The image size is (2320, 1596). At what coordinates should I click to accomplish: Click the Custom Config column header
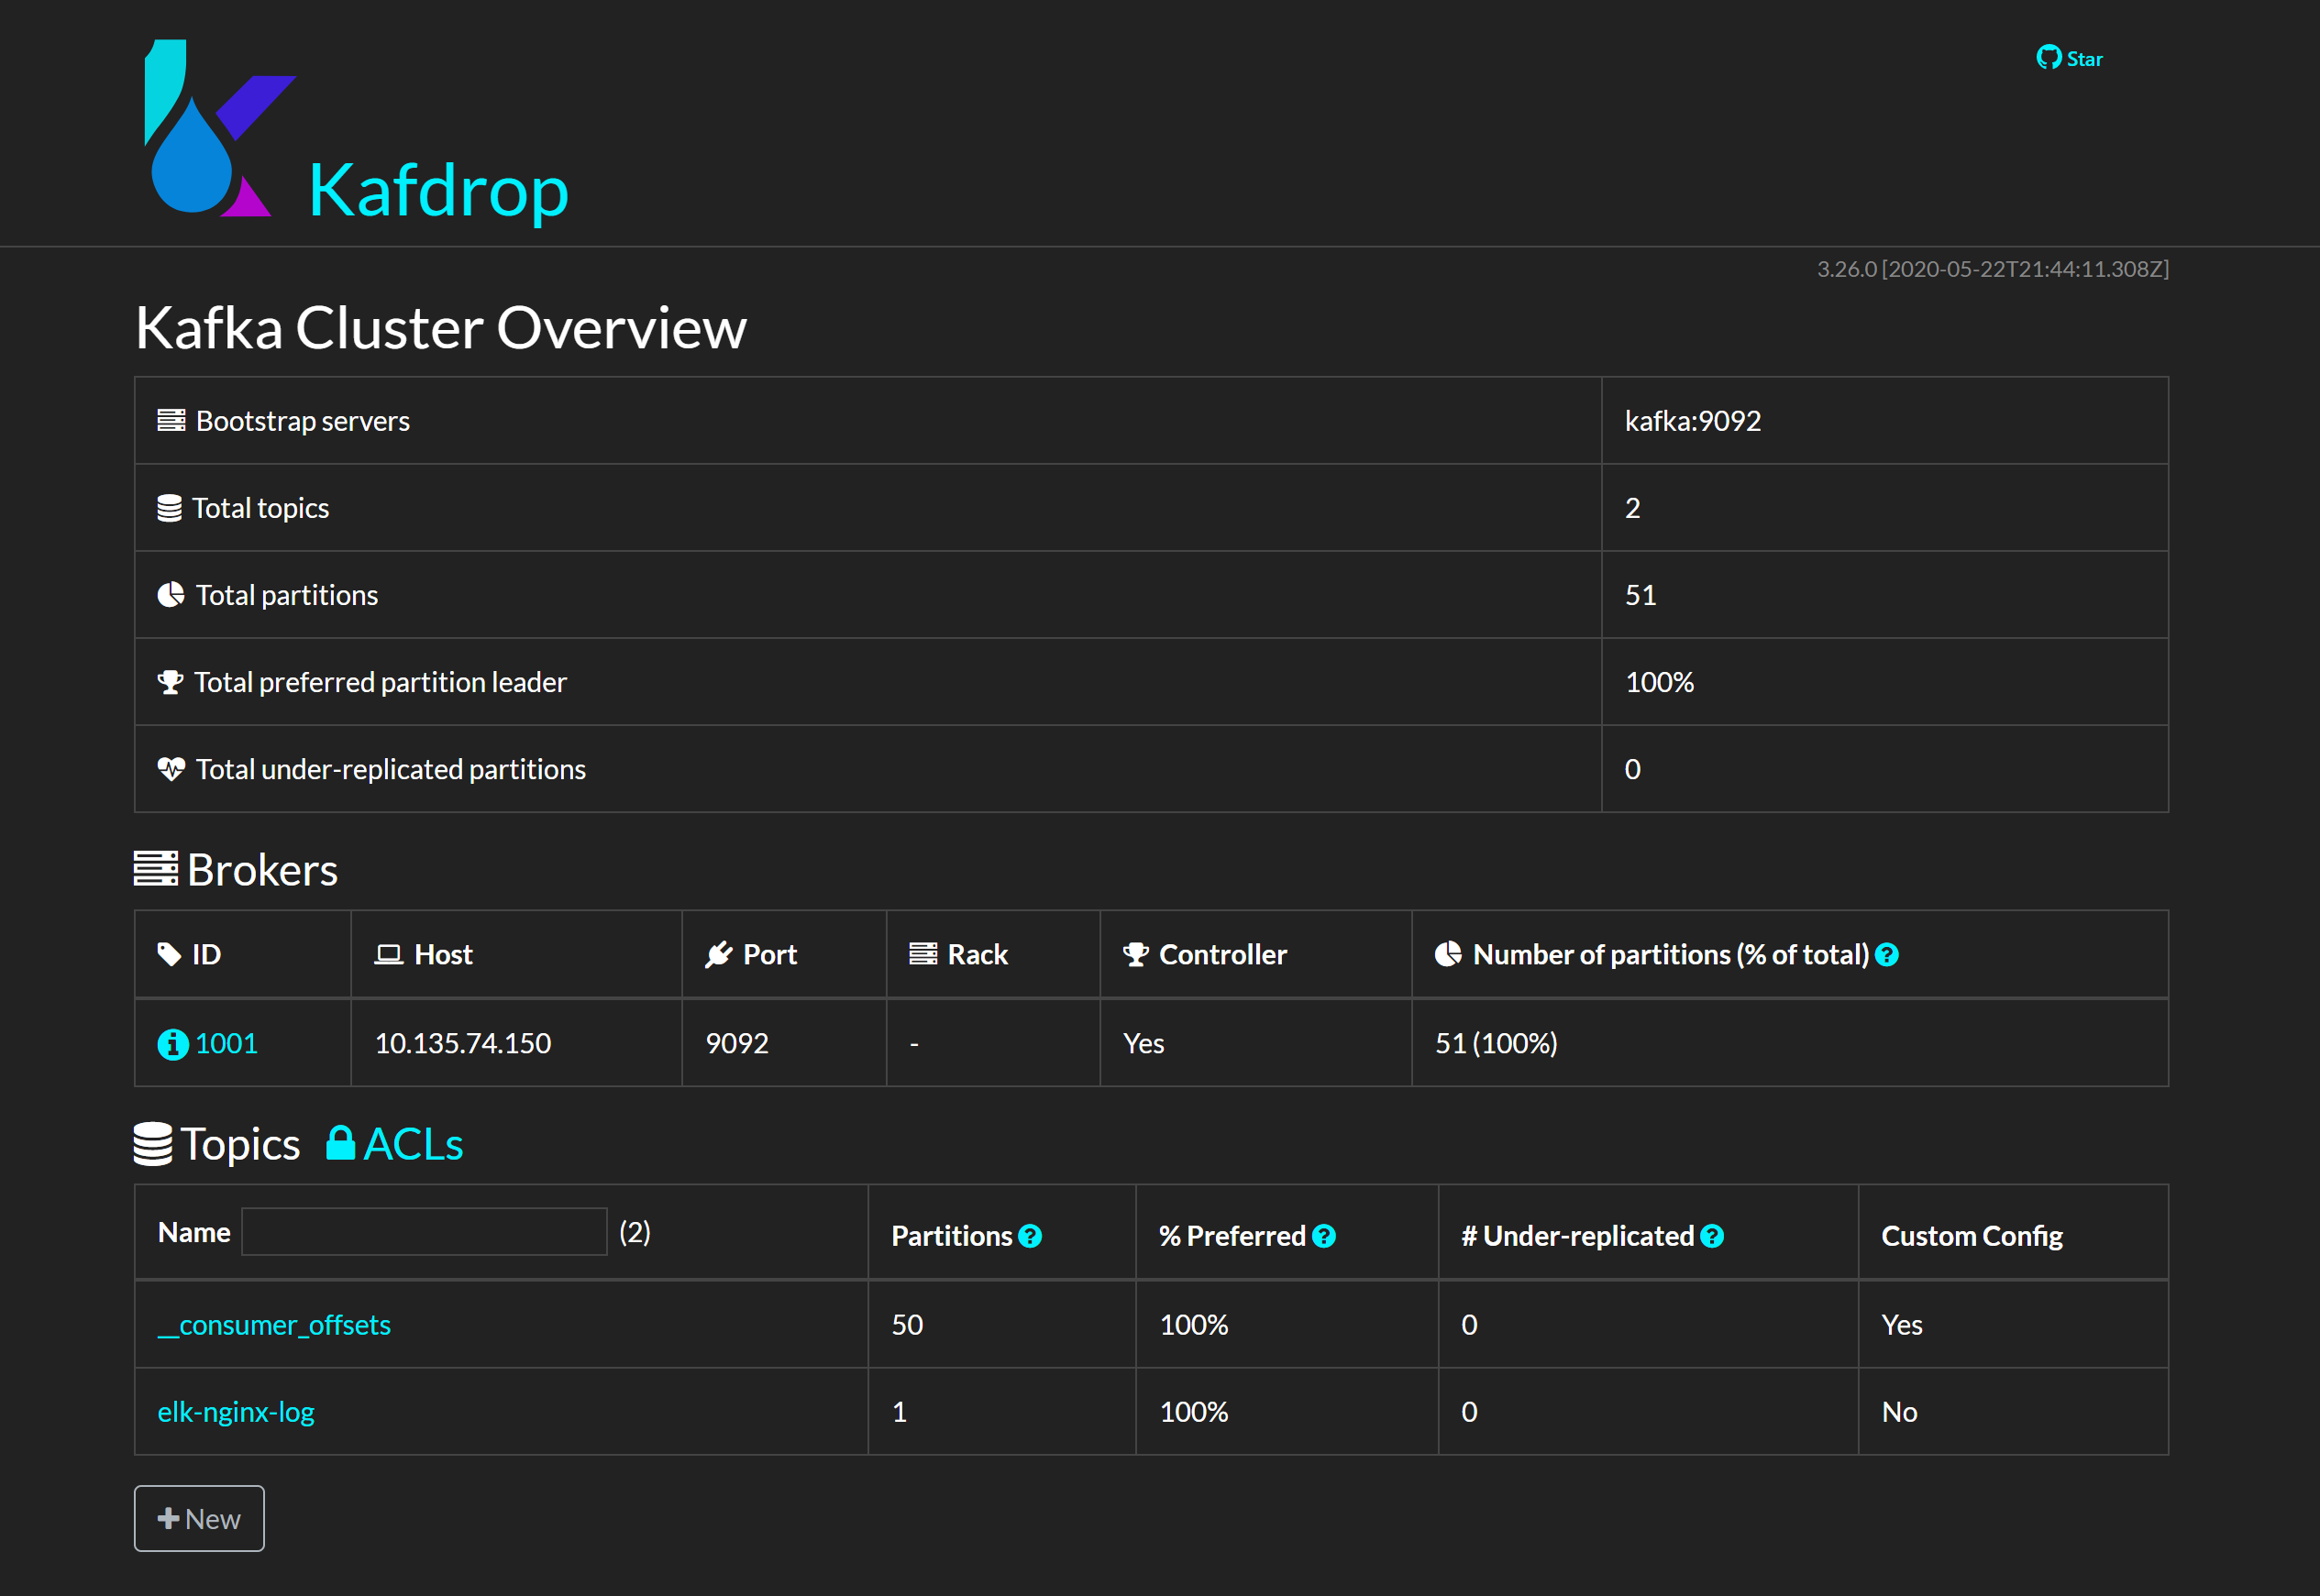point(1972,1237)
